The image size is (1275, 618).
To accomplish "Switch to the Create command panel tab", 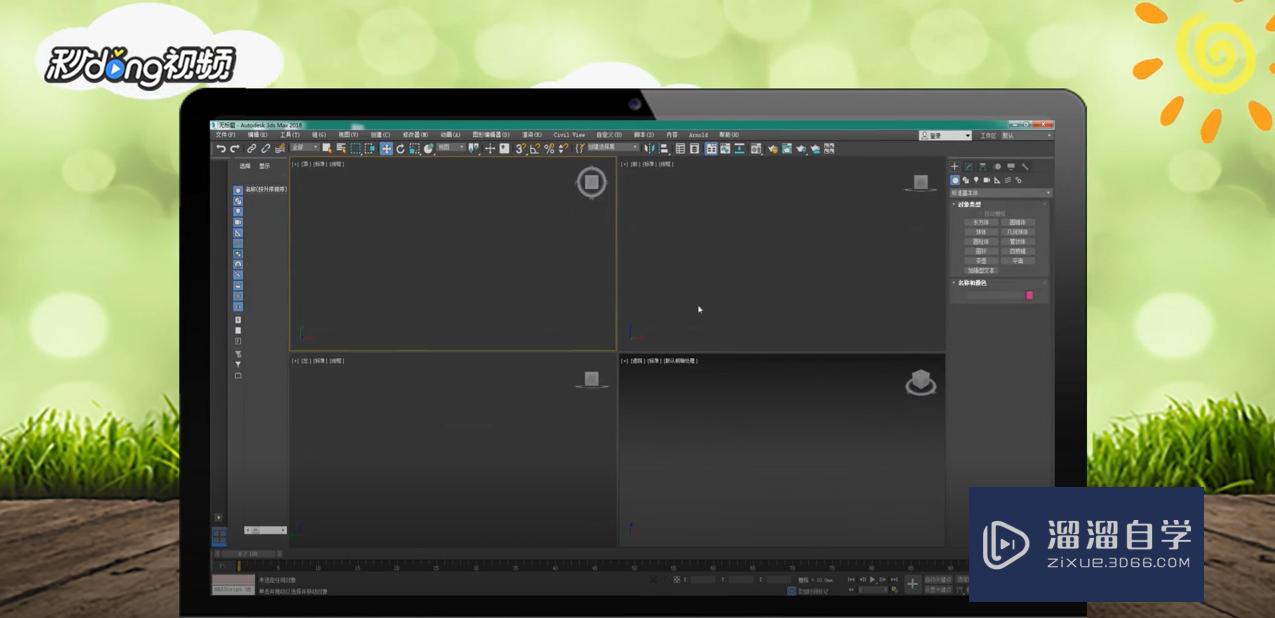I will click(x=954, y=166).
